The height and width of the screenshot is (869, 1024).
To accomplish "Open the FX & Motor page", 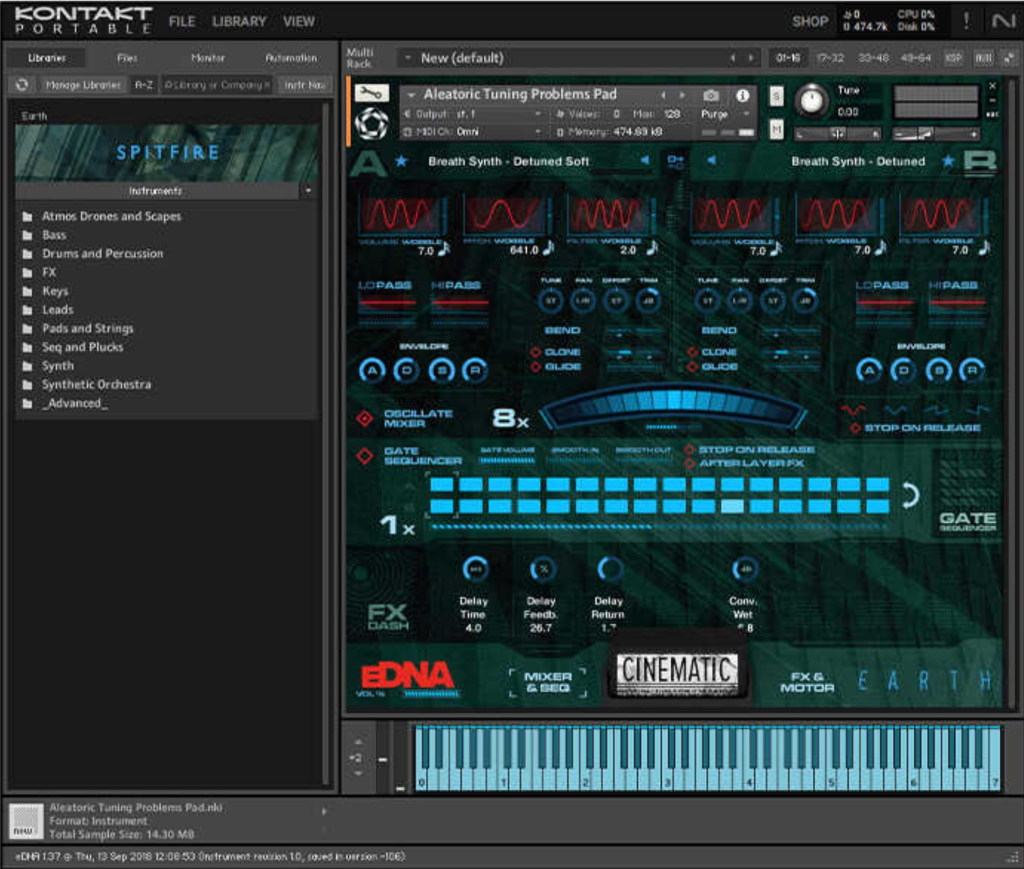I will click(x=807, y=682).
